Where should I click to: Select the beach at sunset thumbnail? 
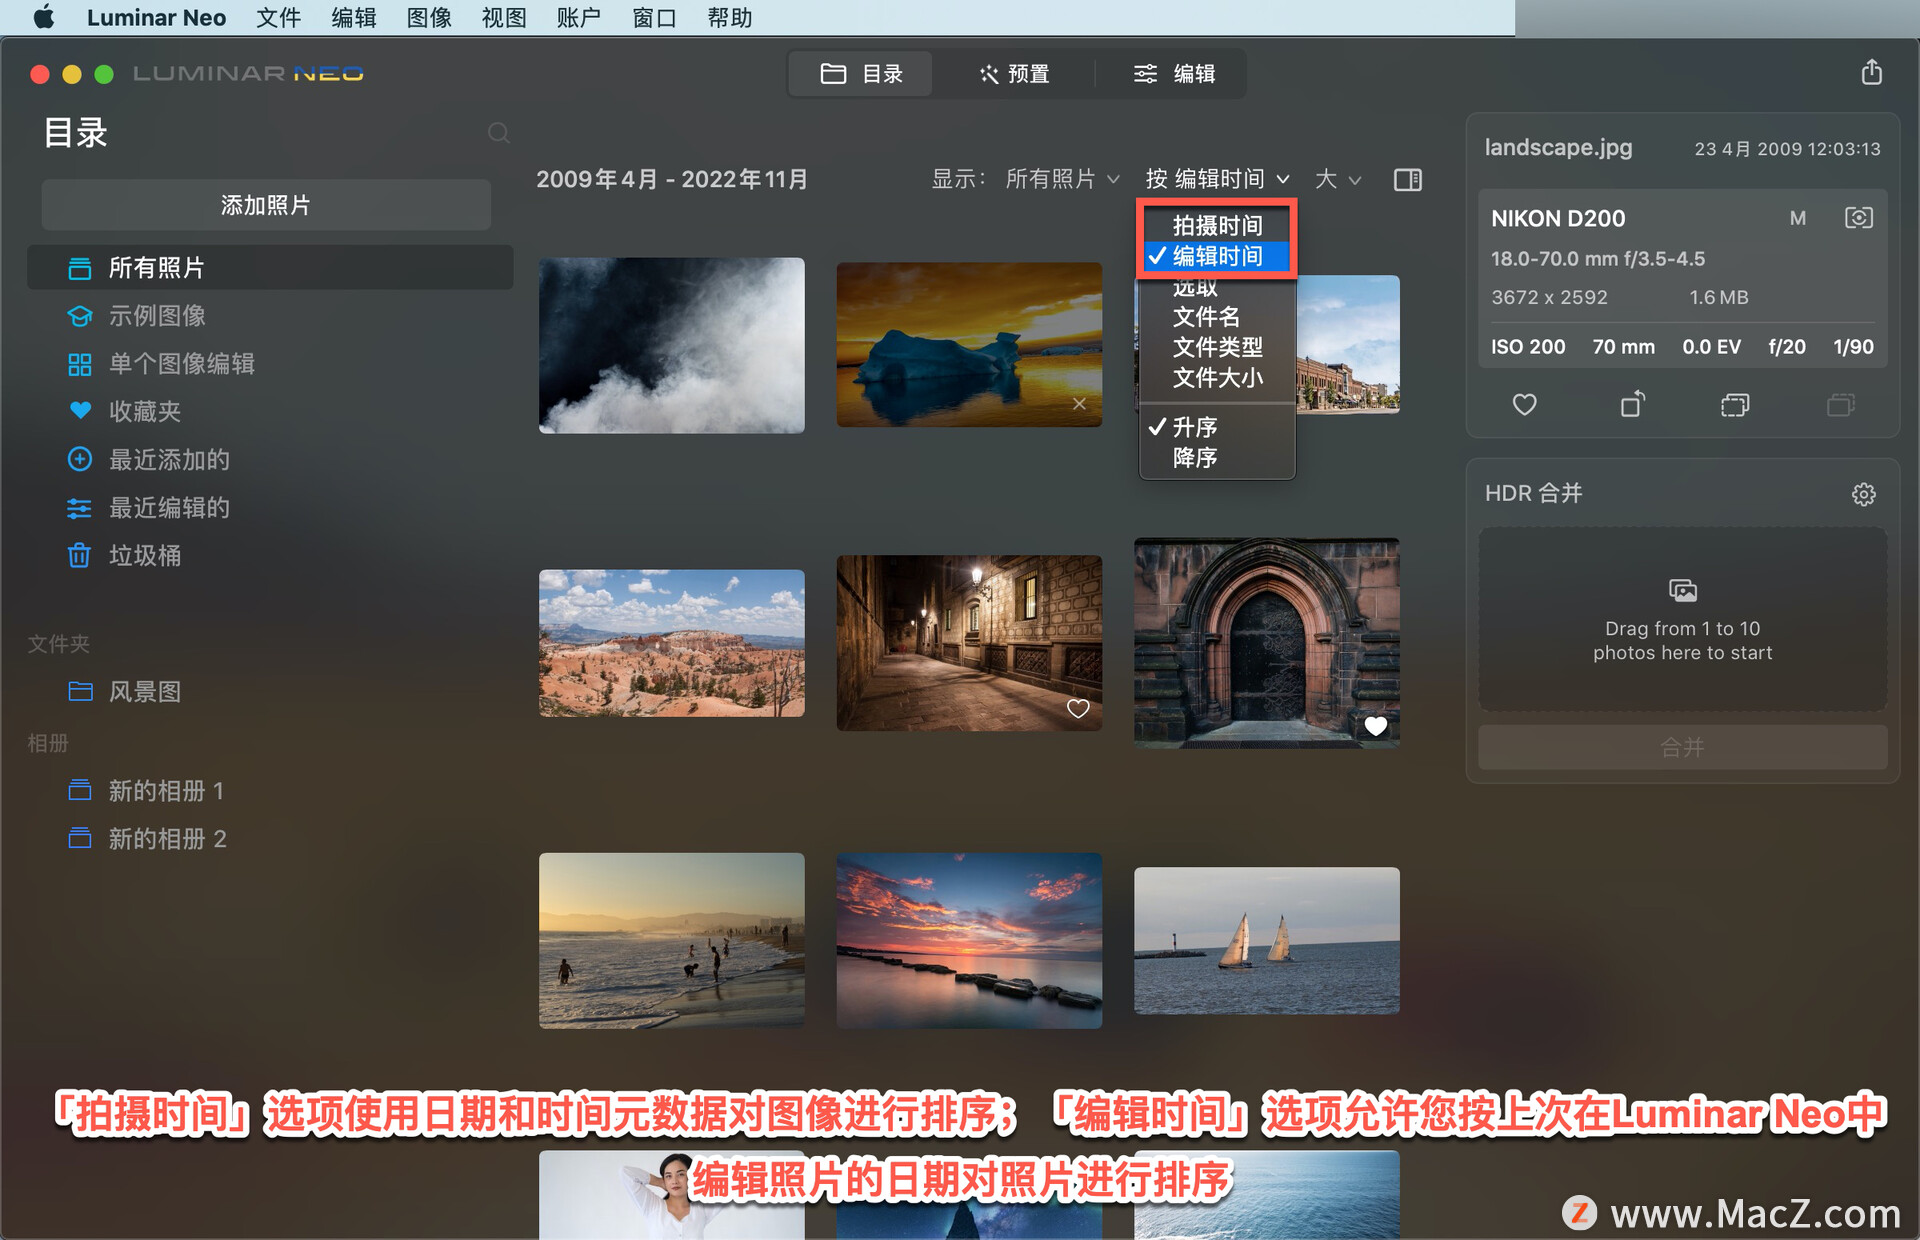pos(671,940)
